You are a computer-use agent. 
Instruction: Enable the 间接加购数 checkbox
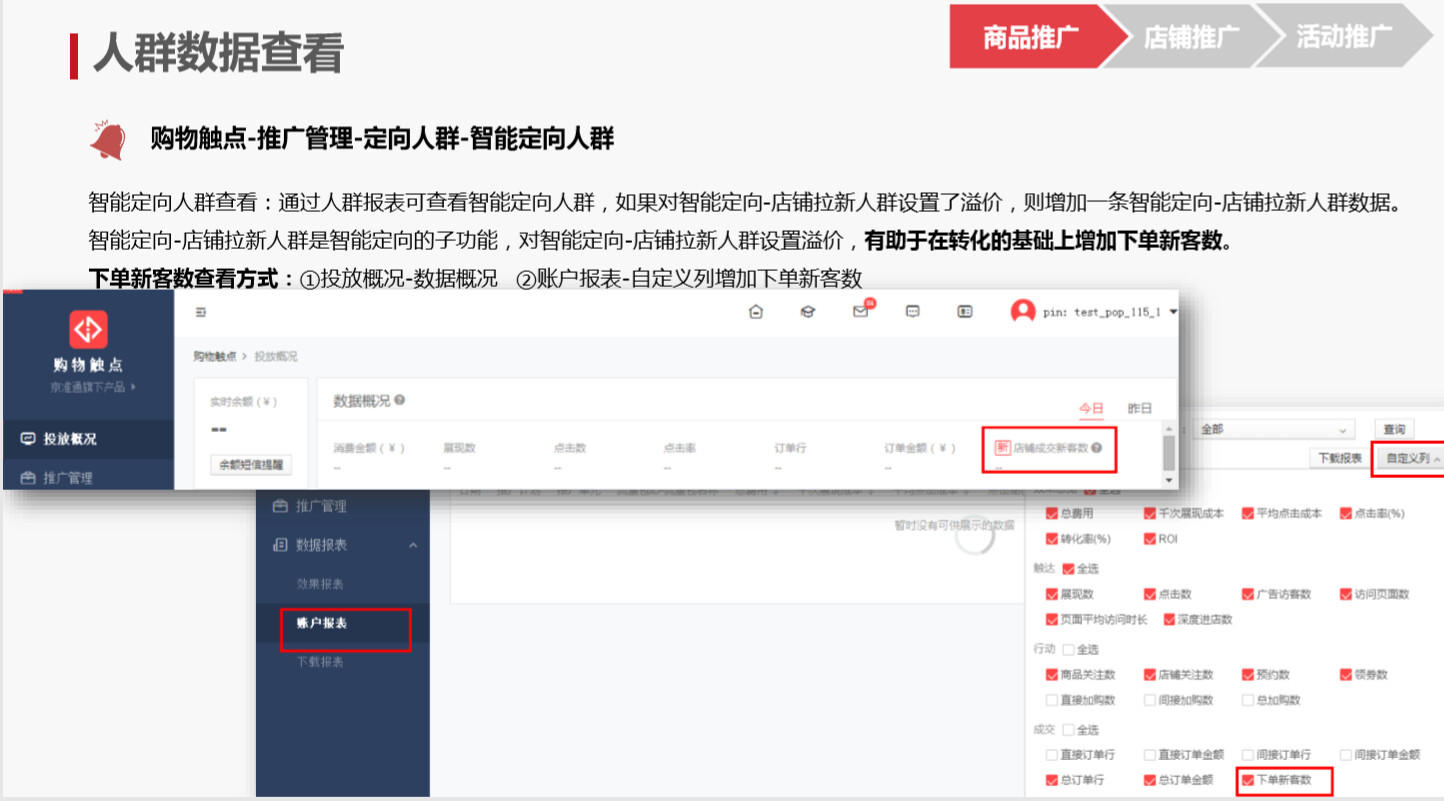pyautogui.click(x=1150, y=700)
